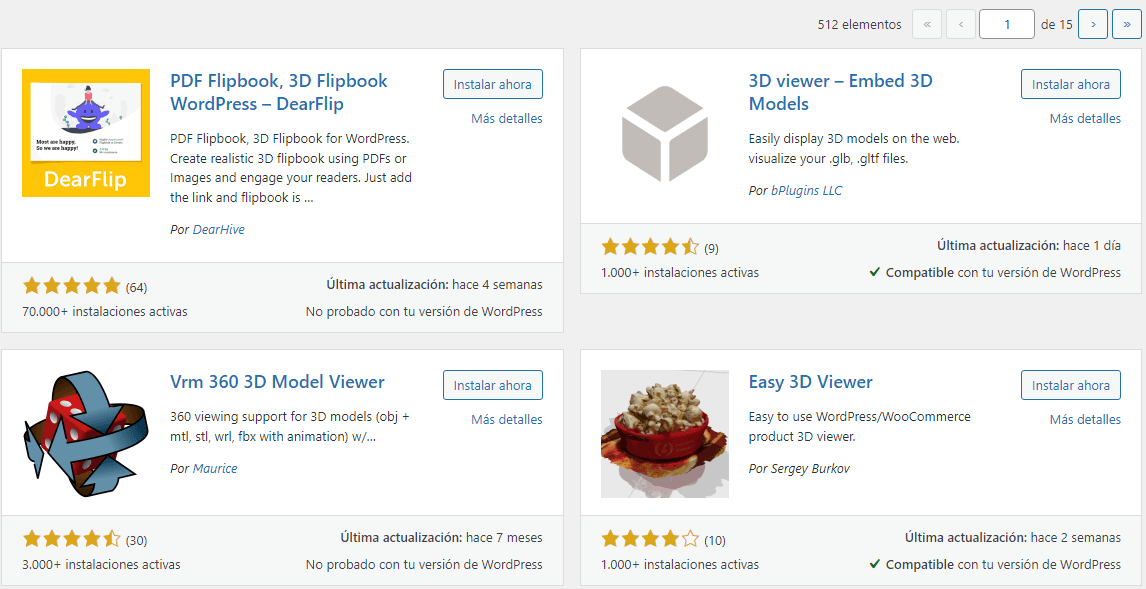The height and width of the screenshot is (589, 1146).
Task: Click the previous page arrow
Action: tap(961, 23)
